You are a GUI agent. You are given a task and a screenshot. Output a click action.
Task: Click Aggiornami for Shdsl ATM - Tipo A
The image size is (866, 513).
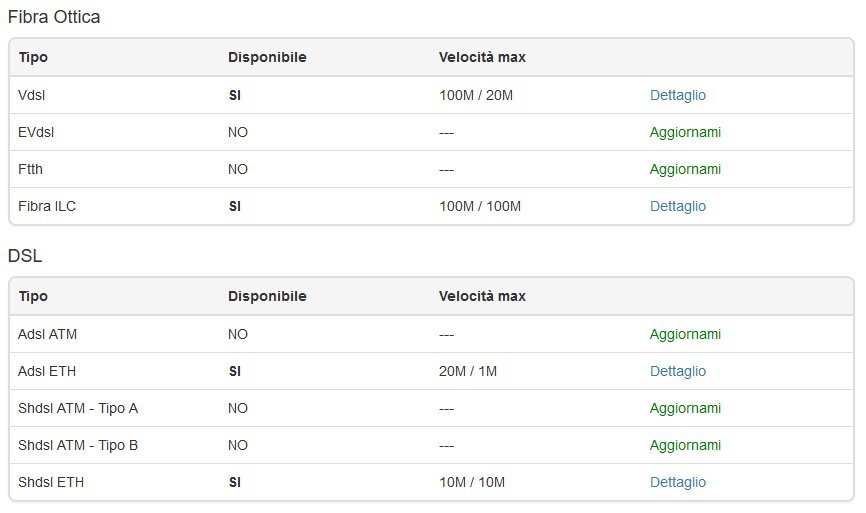[x=685, y=408]
